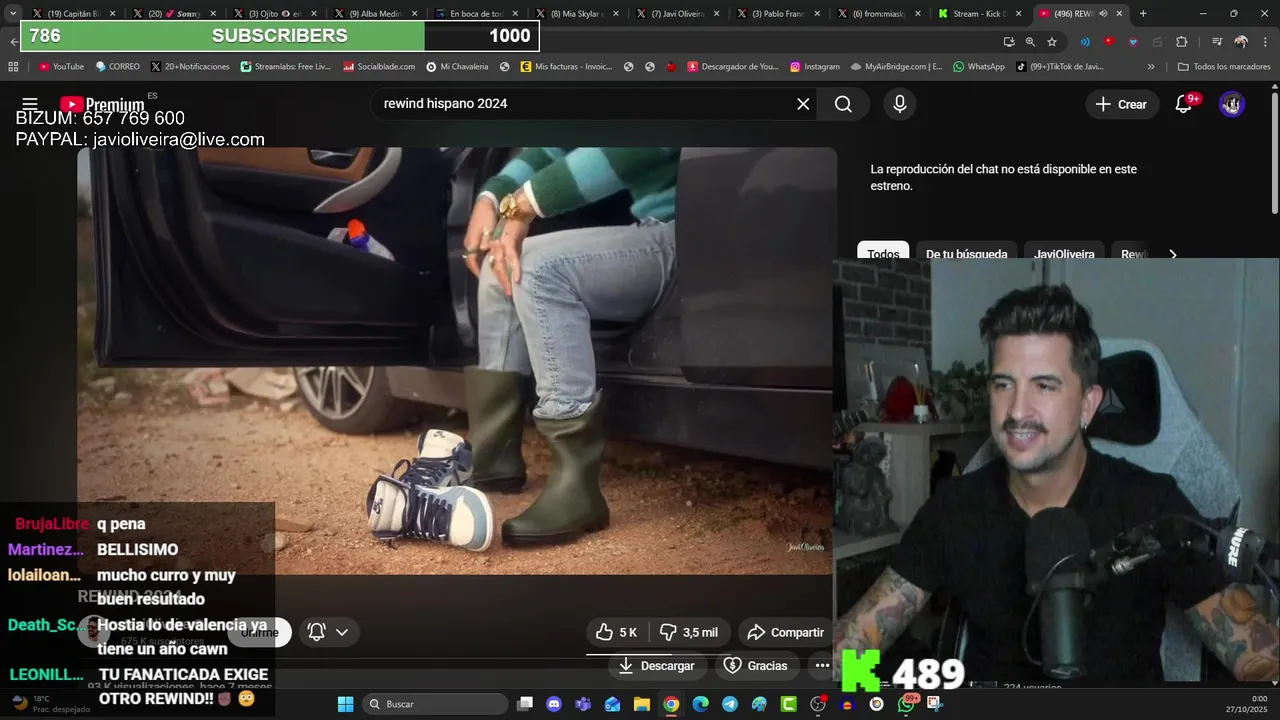Viewport: 1280px width, 720px height.
Task: Bookmark this page with star icon
Action: pos(1052,42)
